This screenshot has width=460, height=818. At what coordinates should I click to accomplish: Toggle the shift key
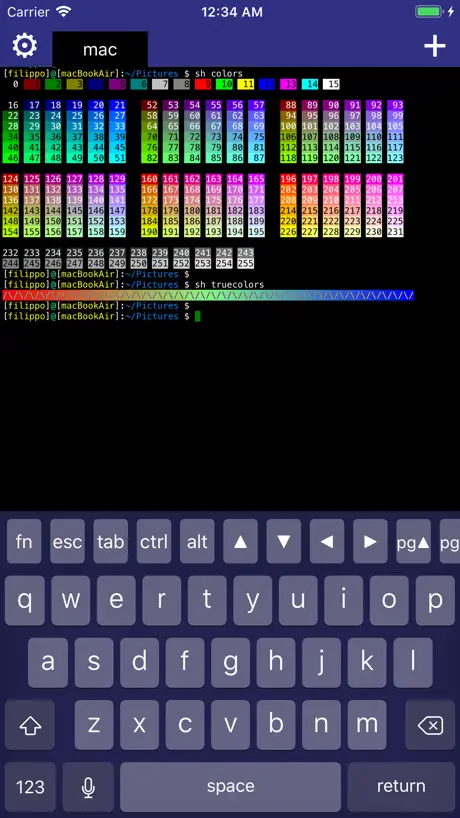30,725
